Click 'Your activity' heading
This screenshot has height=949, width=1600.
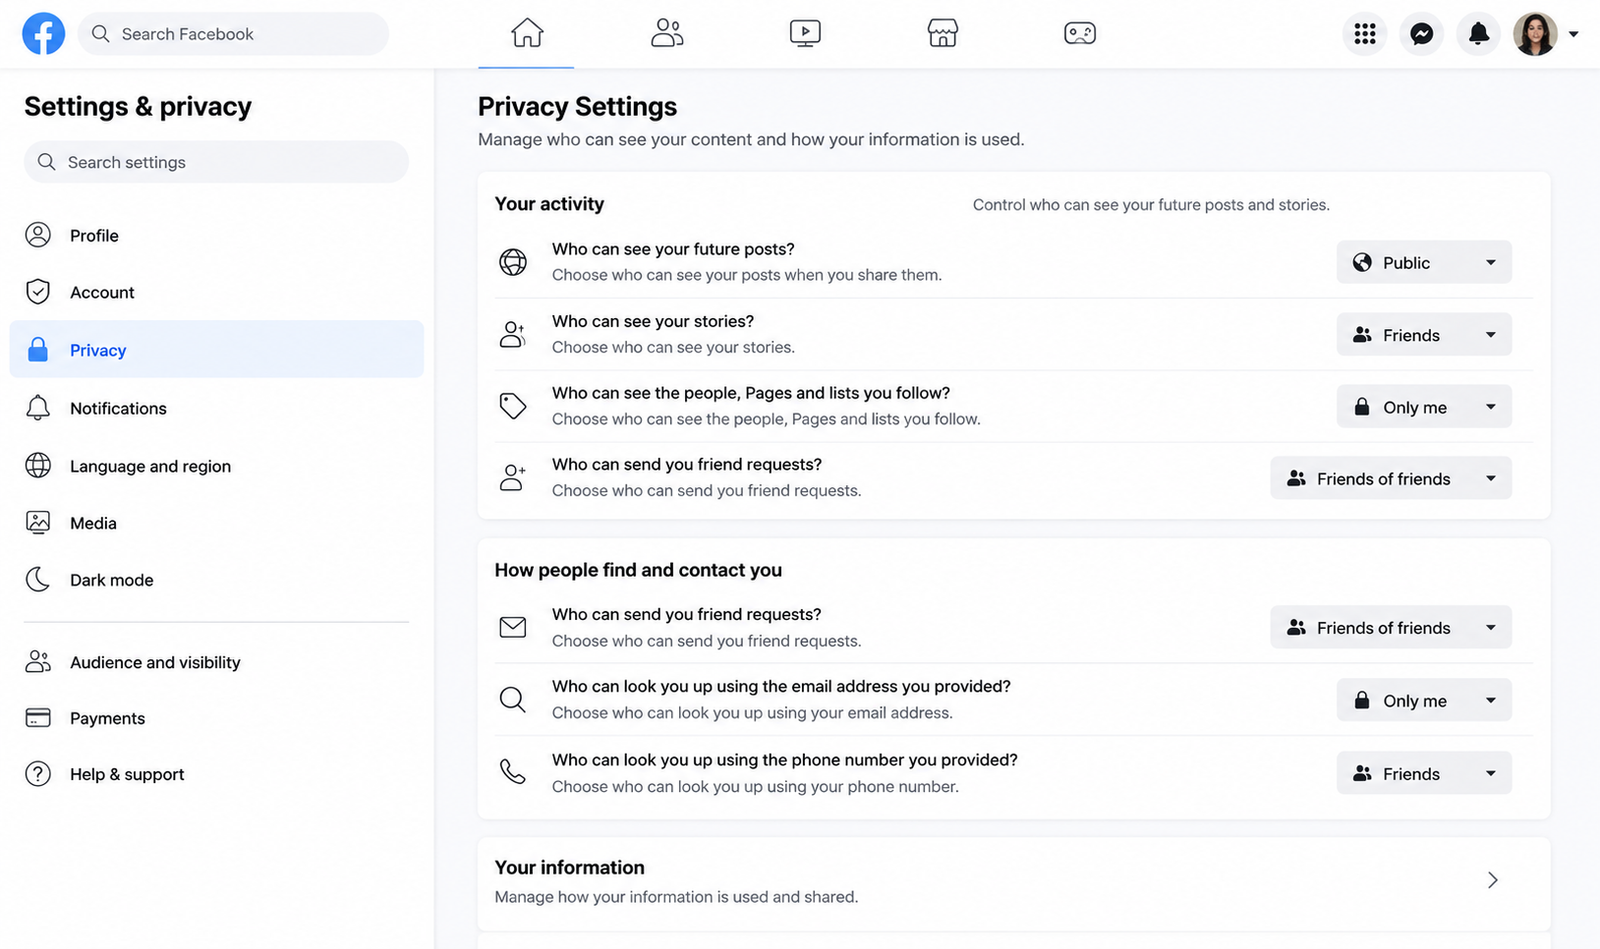[549, 204]
